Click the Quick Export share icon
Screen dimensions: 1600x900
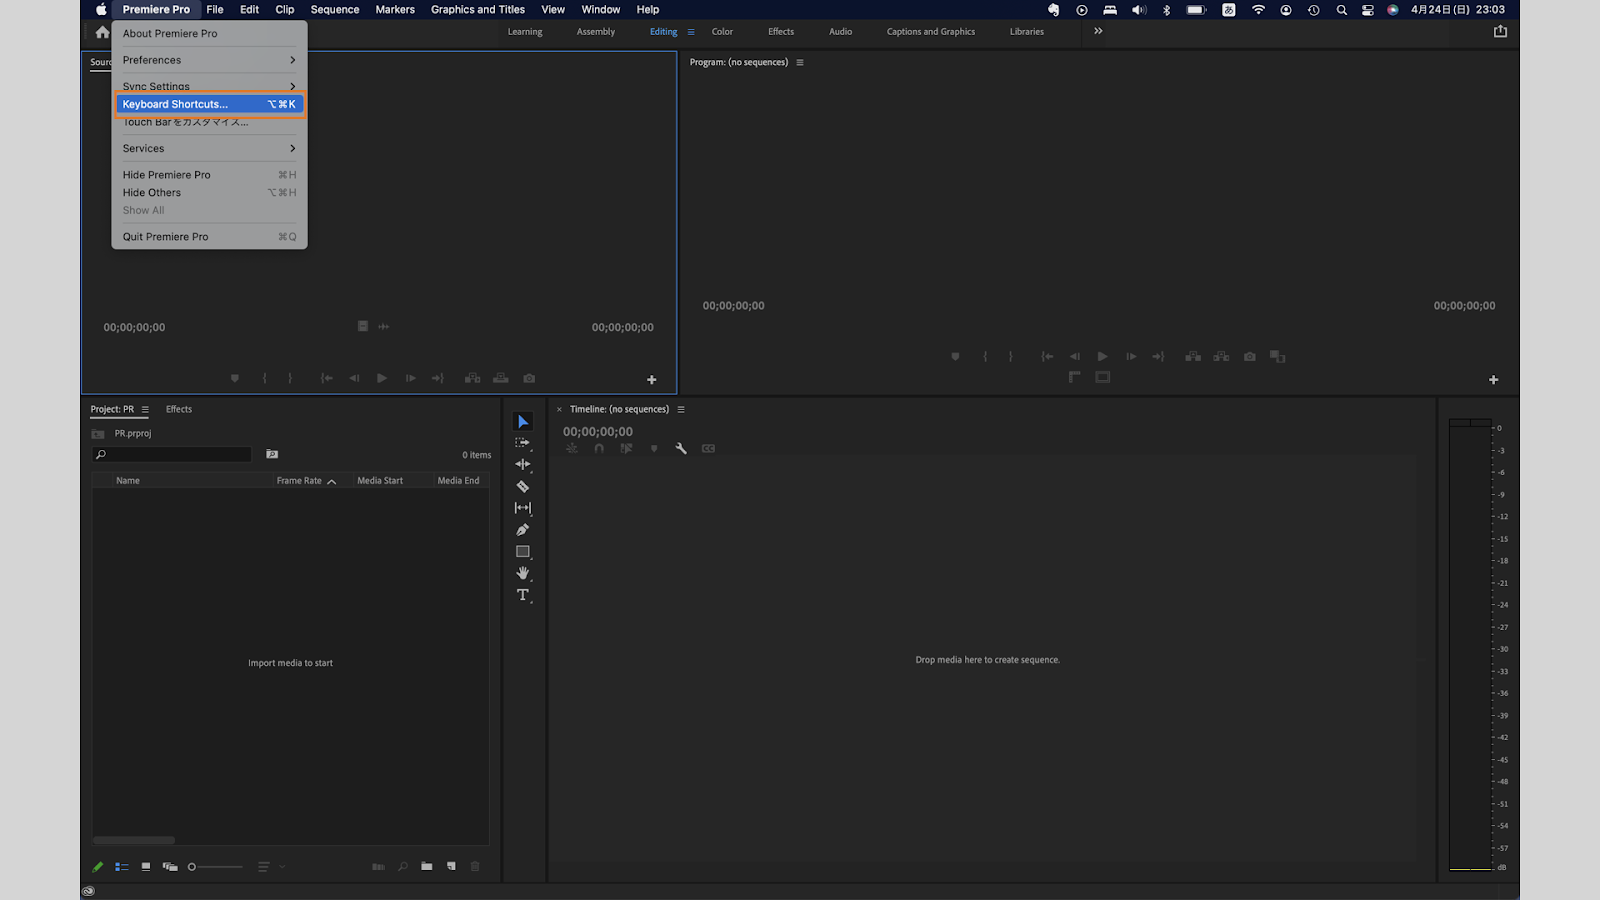1500,31
